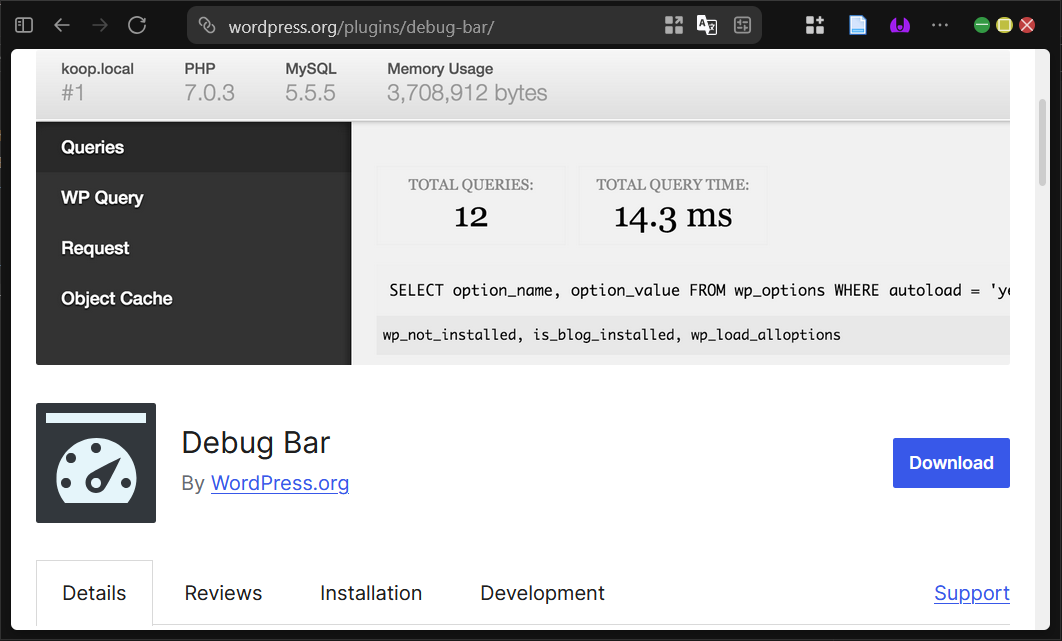1062x641 pixels.
Task: Switch to the Reviews tab
Action: (x=223, y=593)
